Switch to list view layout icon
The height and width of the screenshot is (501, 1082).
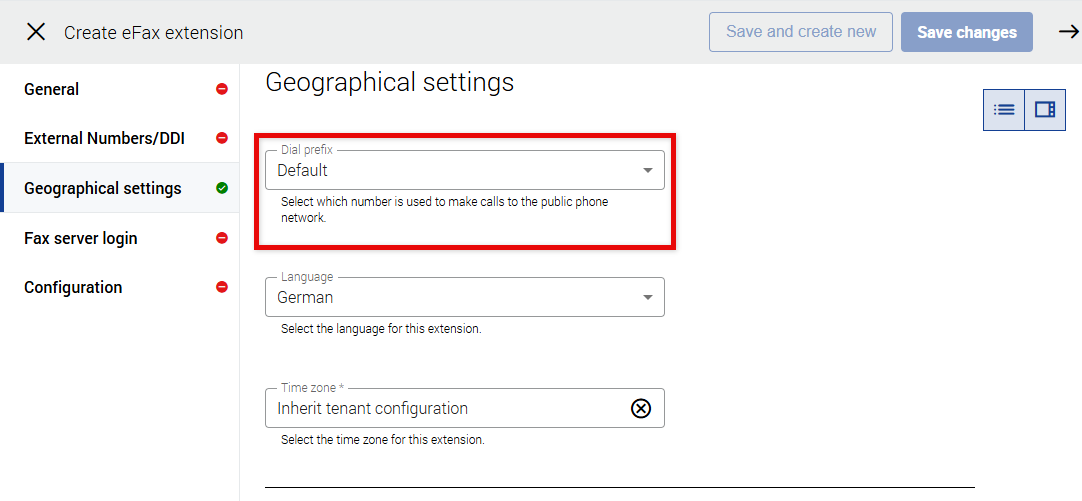click(1004, 110)
